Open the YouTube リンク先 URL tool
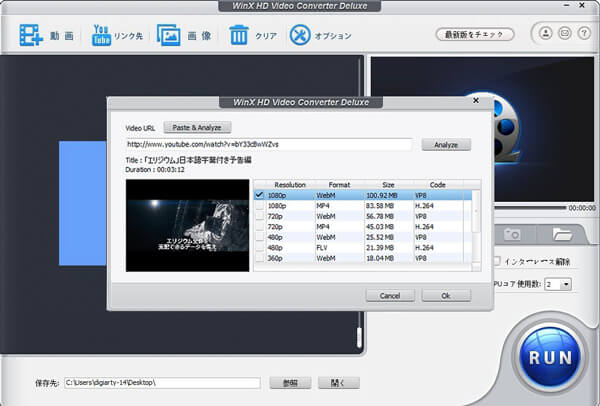 pyautogui.click(x=101, y=35)
